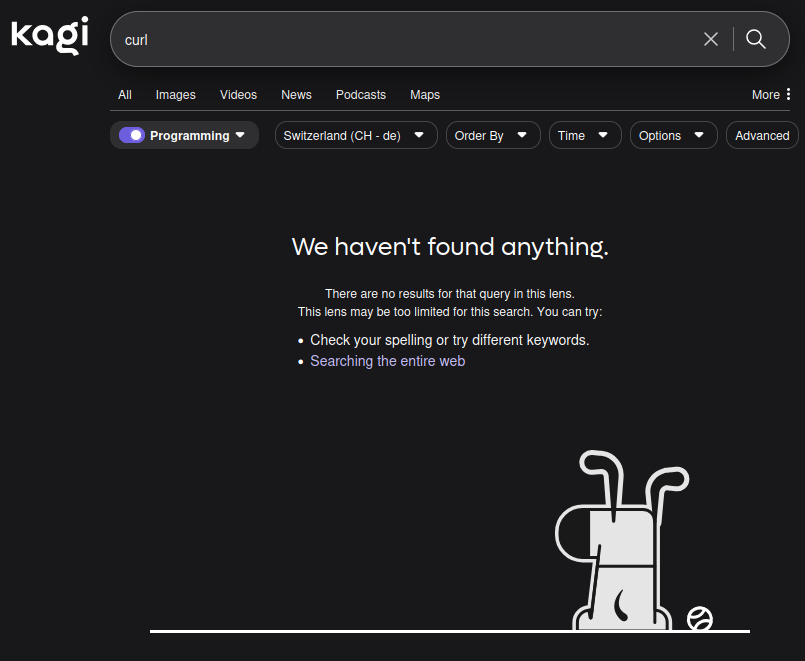The image size is (805, 661).
Task: Click the magnifying glass search icon
Action: point(756,39)
